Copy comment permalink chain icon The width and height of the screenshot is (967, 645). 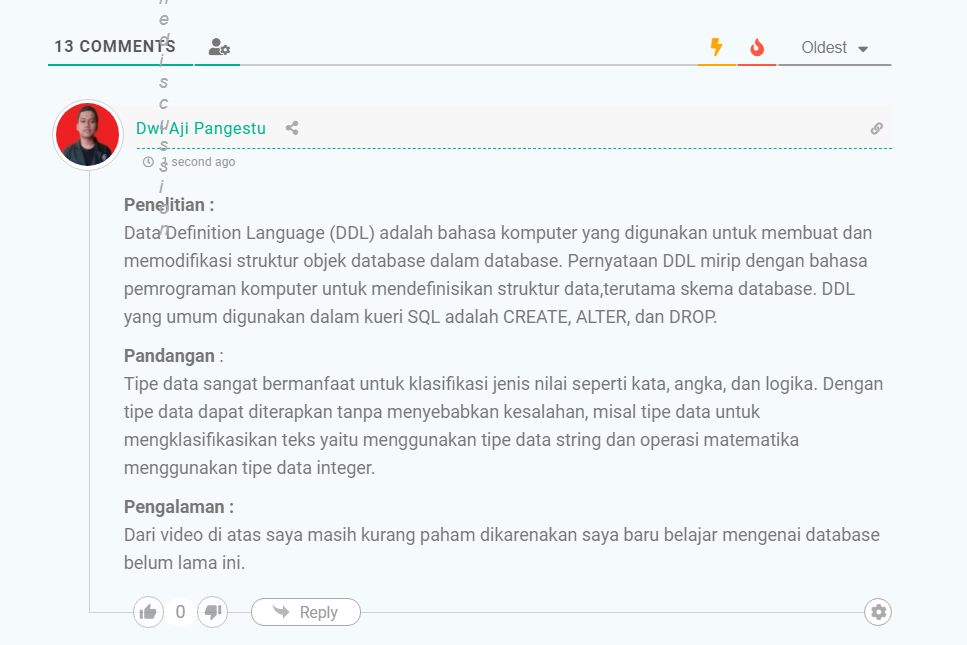[x=876, y=128]
